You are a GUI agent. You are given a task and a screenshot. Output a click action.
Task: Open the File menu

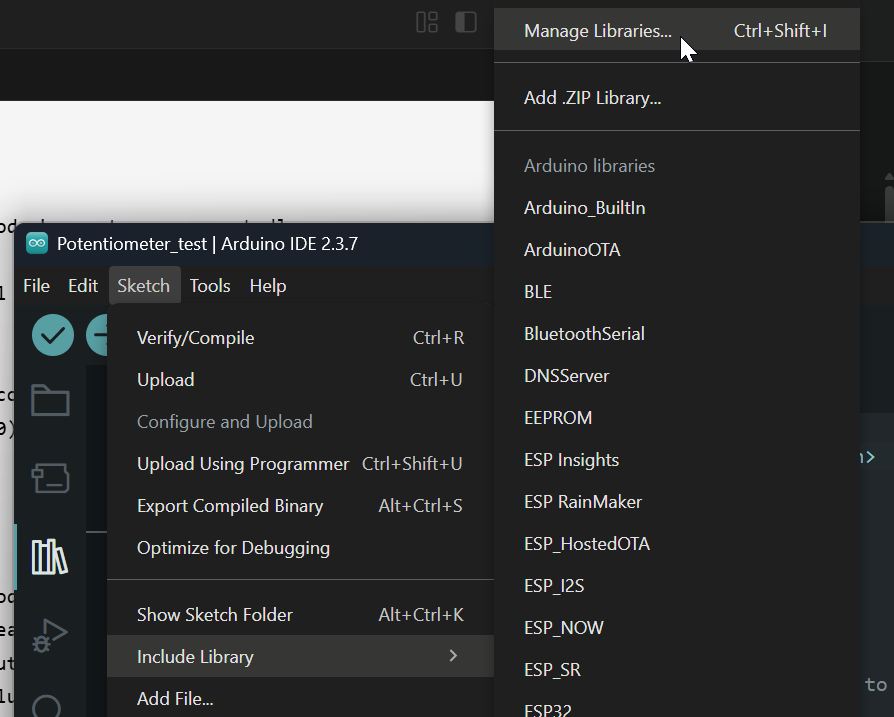pyautogui.click(x=36, y=286)
